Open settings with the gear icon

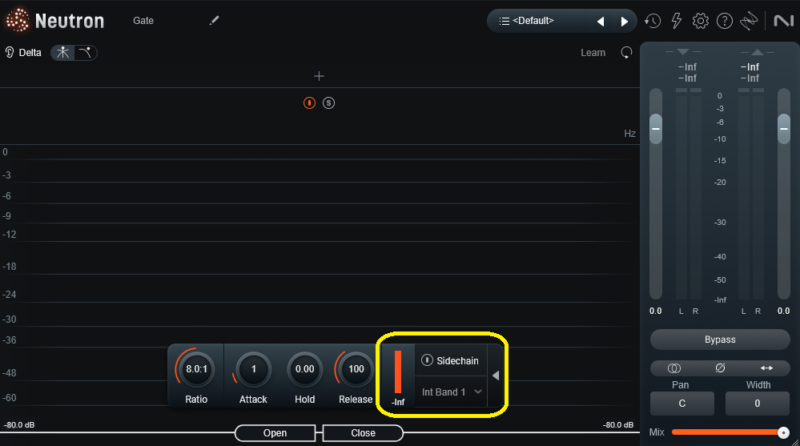pos(701,21)
